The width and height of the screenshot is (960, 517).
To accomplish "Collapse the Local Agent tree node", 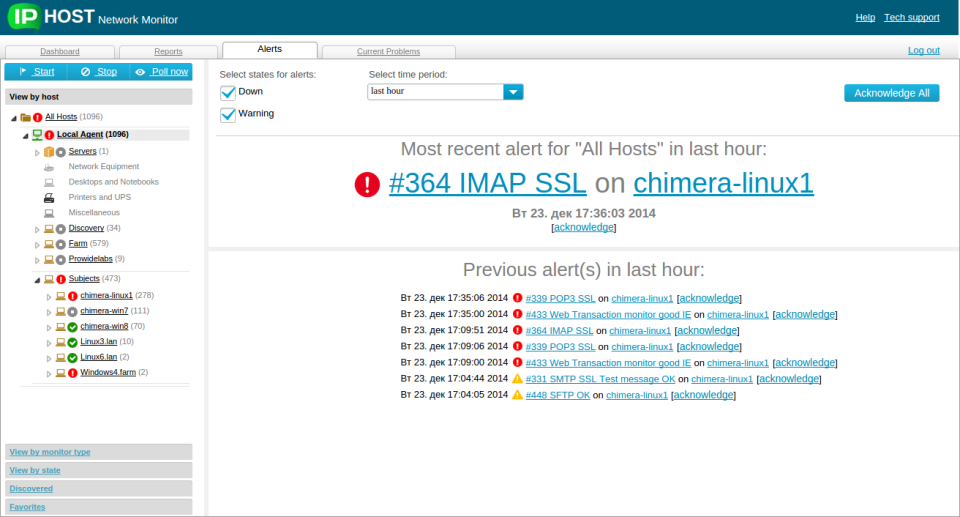I will [25, 136].
